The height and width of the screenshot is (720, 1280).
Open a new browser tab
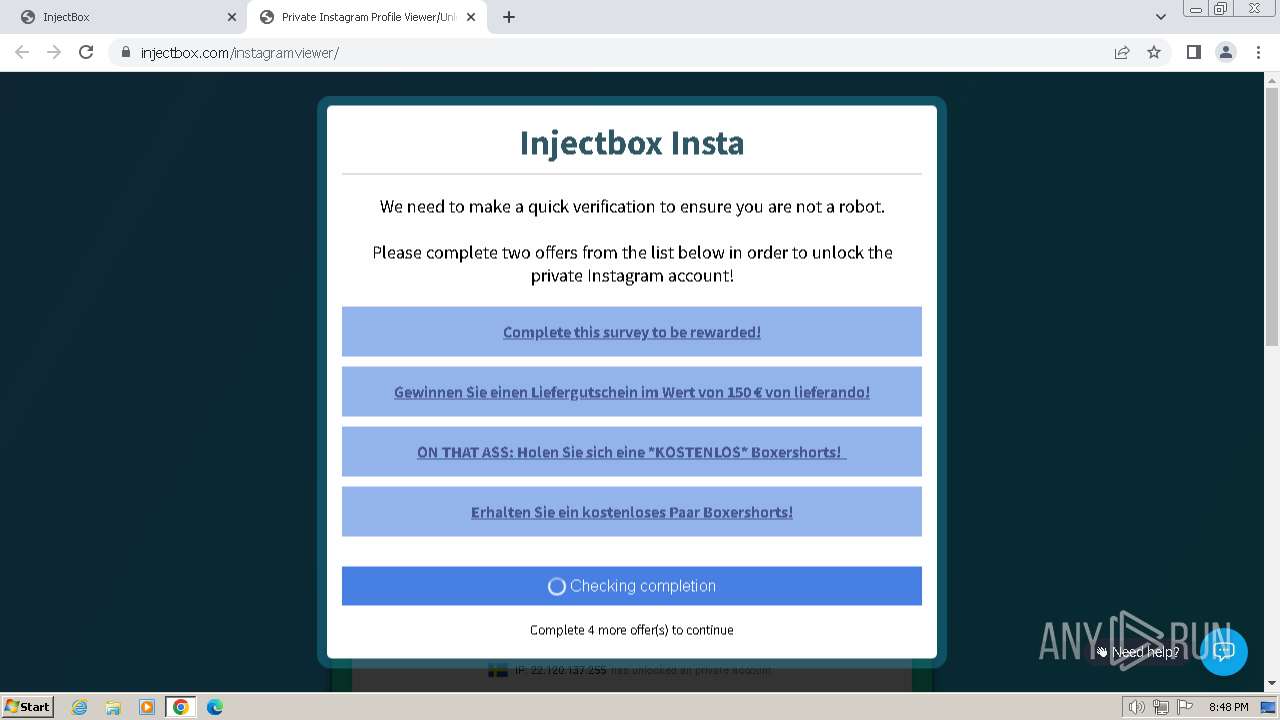[x=509, y=17]
